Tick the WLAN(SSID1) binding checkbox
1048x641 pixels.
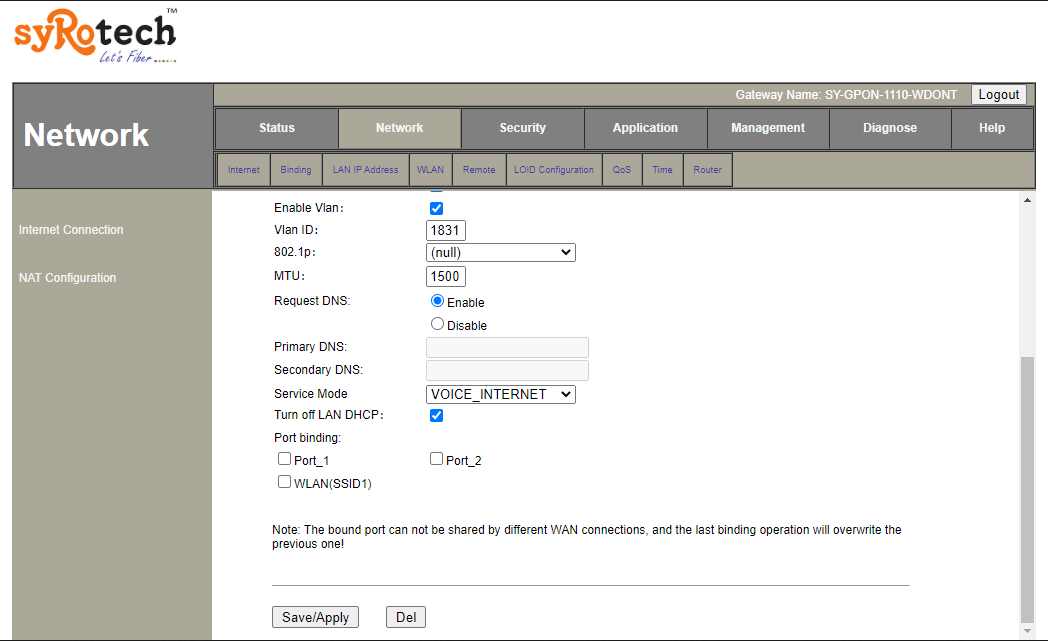285,482
